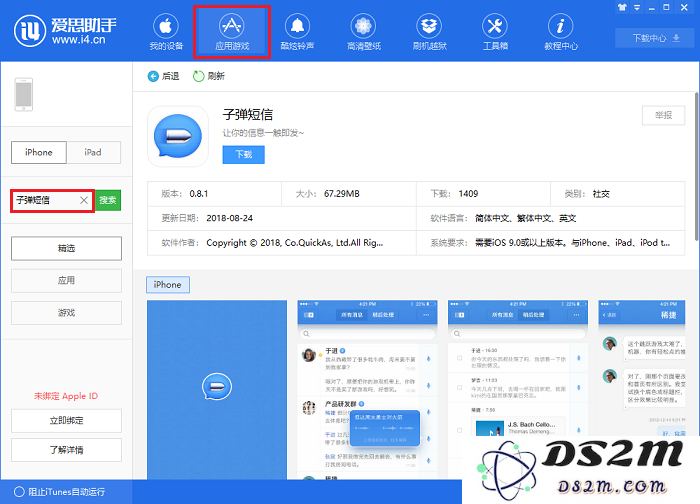The width and height of the screenshot is (700, 504).
Task: Download the 子弹短信 app with 下载
Action: click(244, 154)
